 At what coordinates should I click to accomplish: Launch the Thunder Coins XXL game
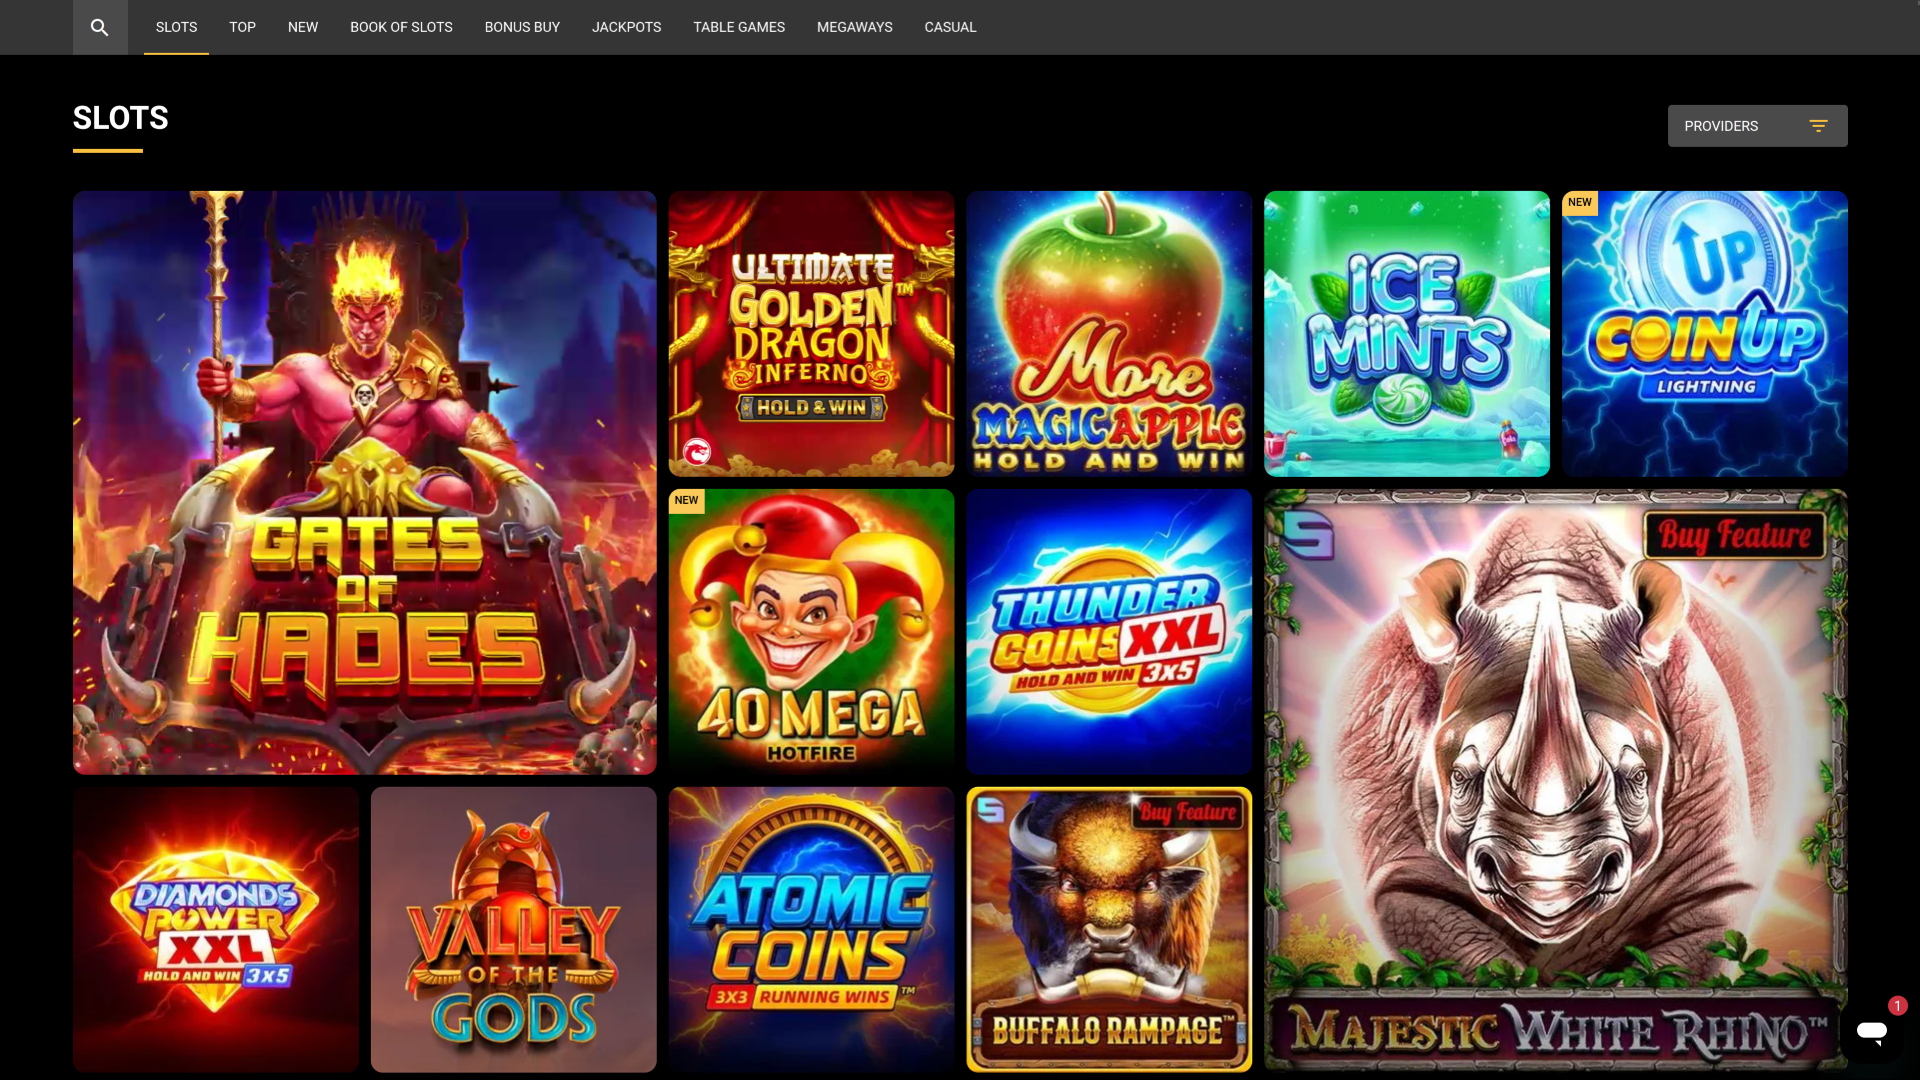coord(1108,631)
